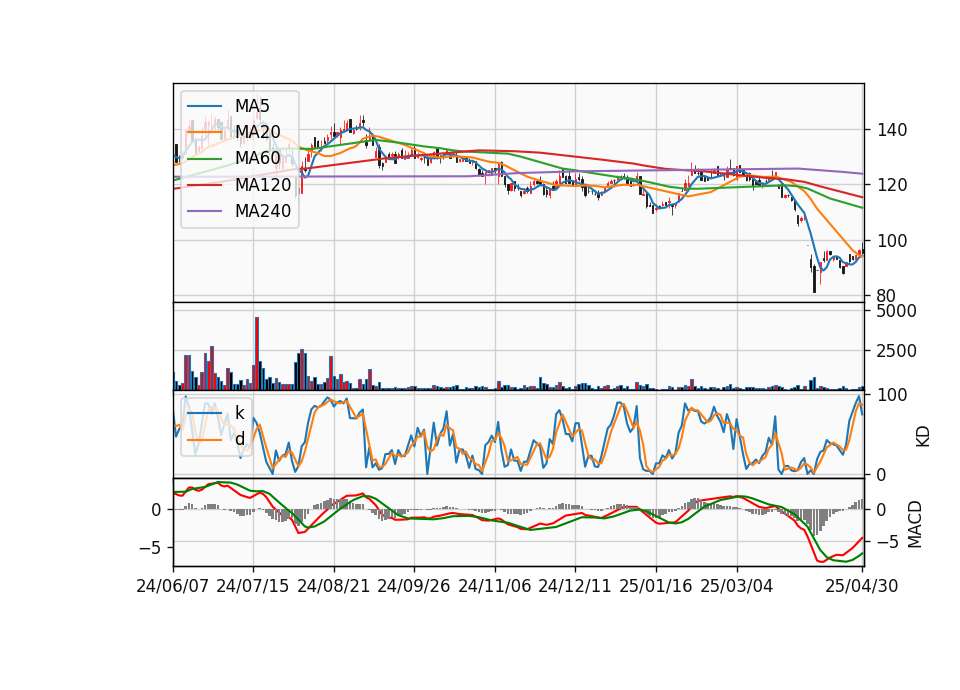This screenshot has height=690, width=960.
Task: Click the −5 label on left MACD axis
Action: 150,547
